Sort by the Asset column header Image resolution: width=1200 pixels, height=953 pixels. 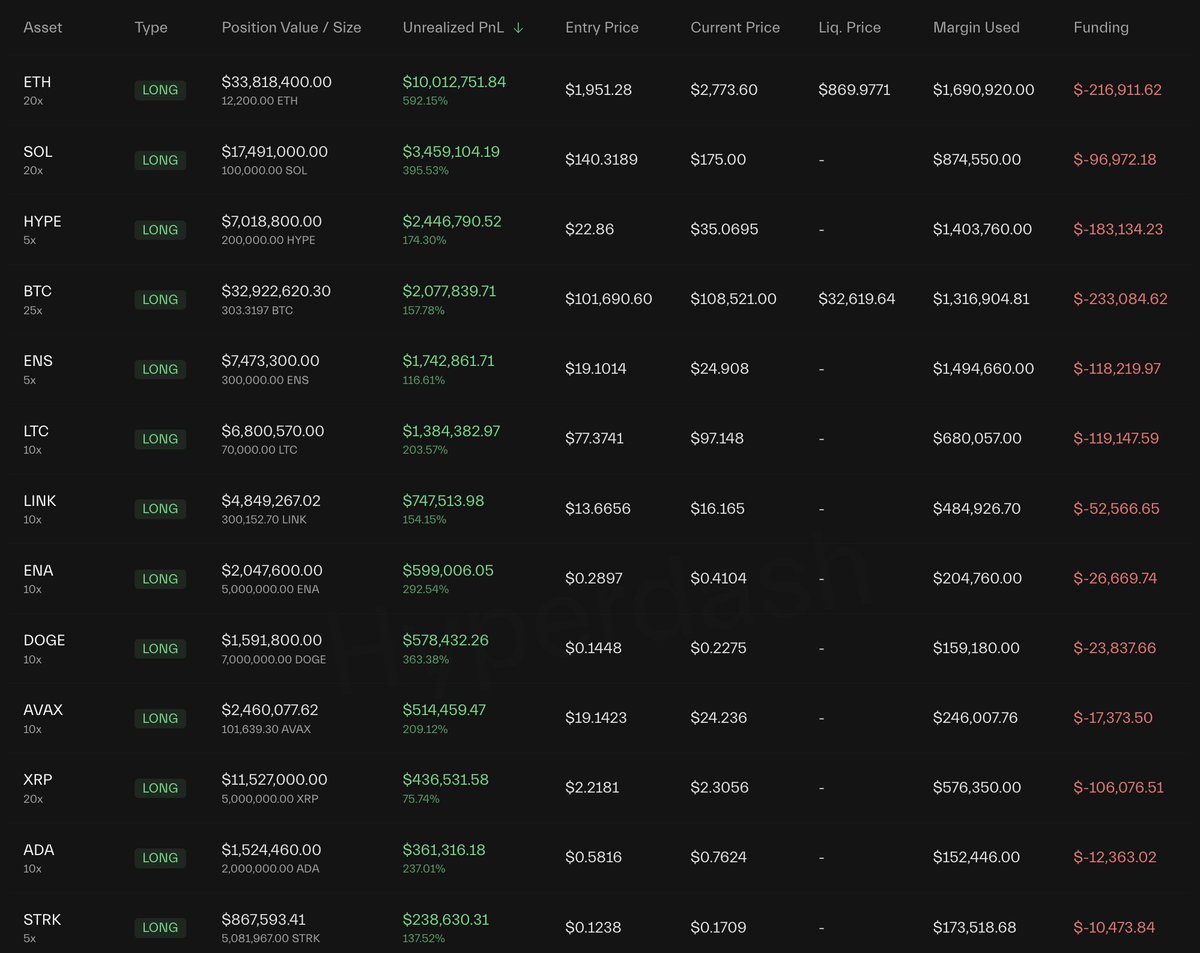pos(43,28)
